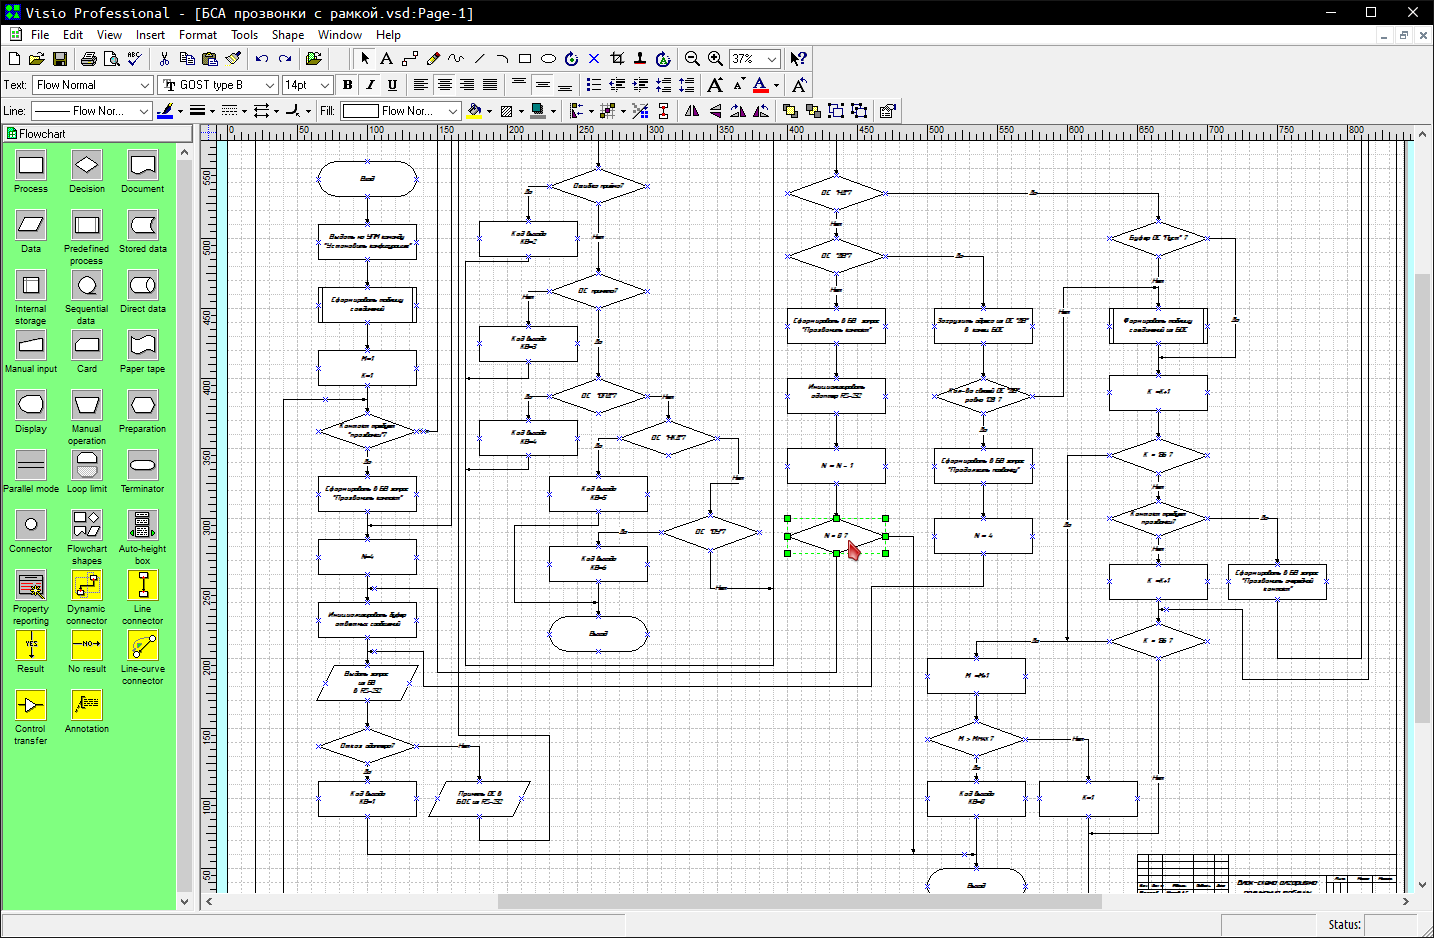This screenshot has height=938, width=1434.
Task: Toggle Italic text formatting
Action: pos(370,85)
